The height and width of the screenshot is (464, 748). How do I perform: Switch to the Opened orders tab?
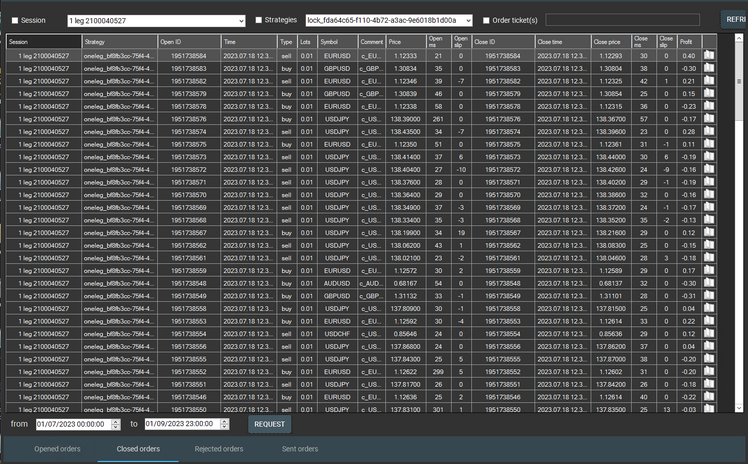(x=59, y=449)
